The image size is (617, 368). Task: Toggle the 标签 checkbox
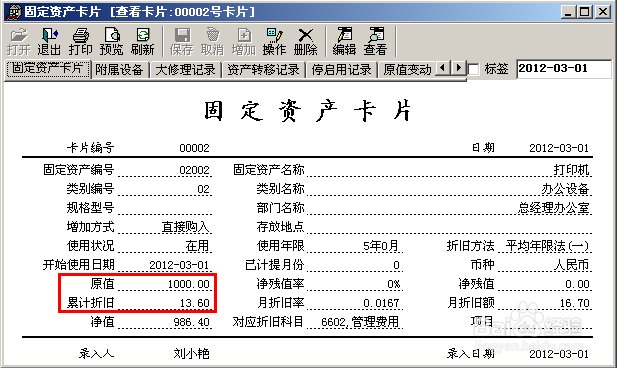[474, 70]
